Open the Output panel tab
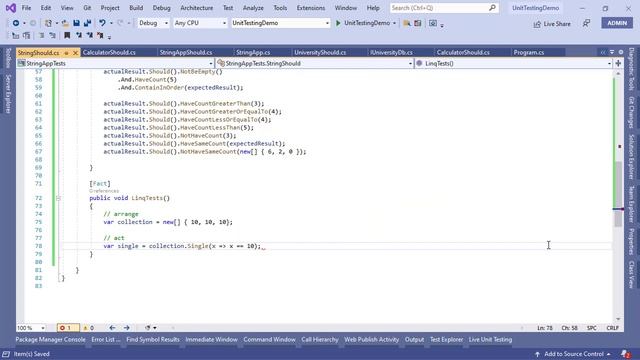This screenshot has width=640, height=360. [414, 339]
